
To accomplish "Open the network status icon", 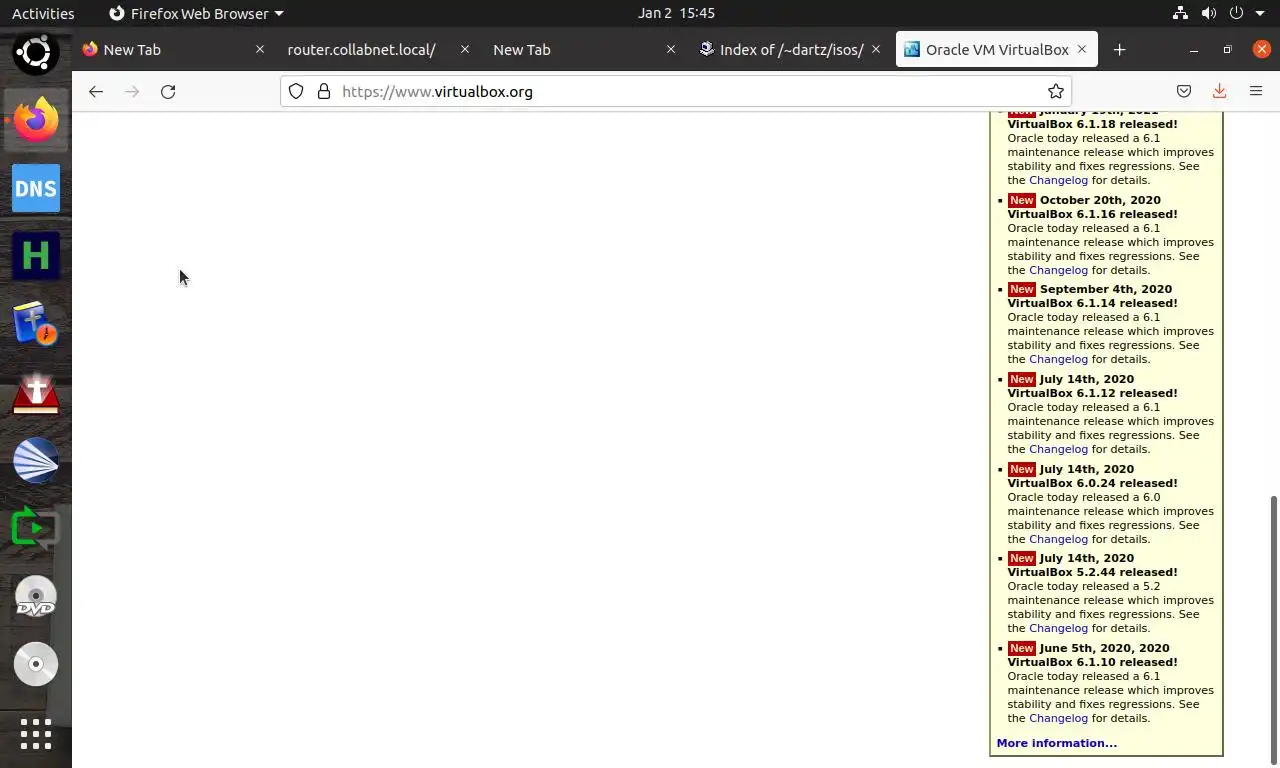I will click(x=1180, y=13).
